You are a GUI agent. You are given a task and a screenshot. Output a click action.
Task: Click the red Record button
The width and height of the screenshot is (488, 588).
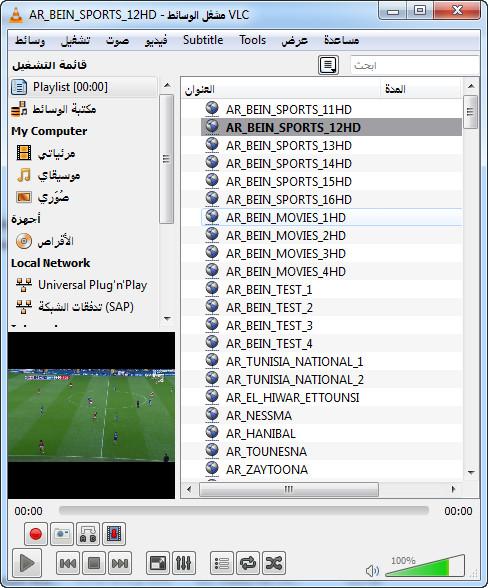36,534
